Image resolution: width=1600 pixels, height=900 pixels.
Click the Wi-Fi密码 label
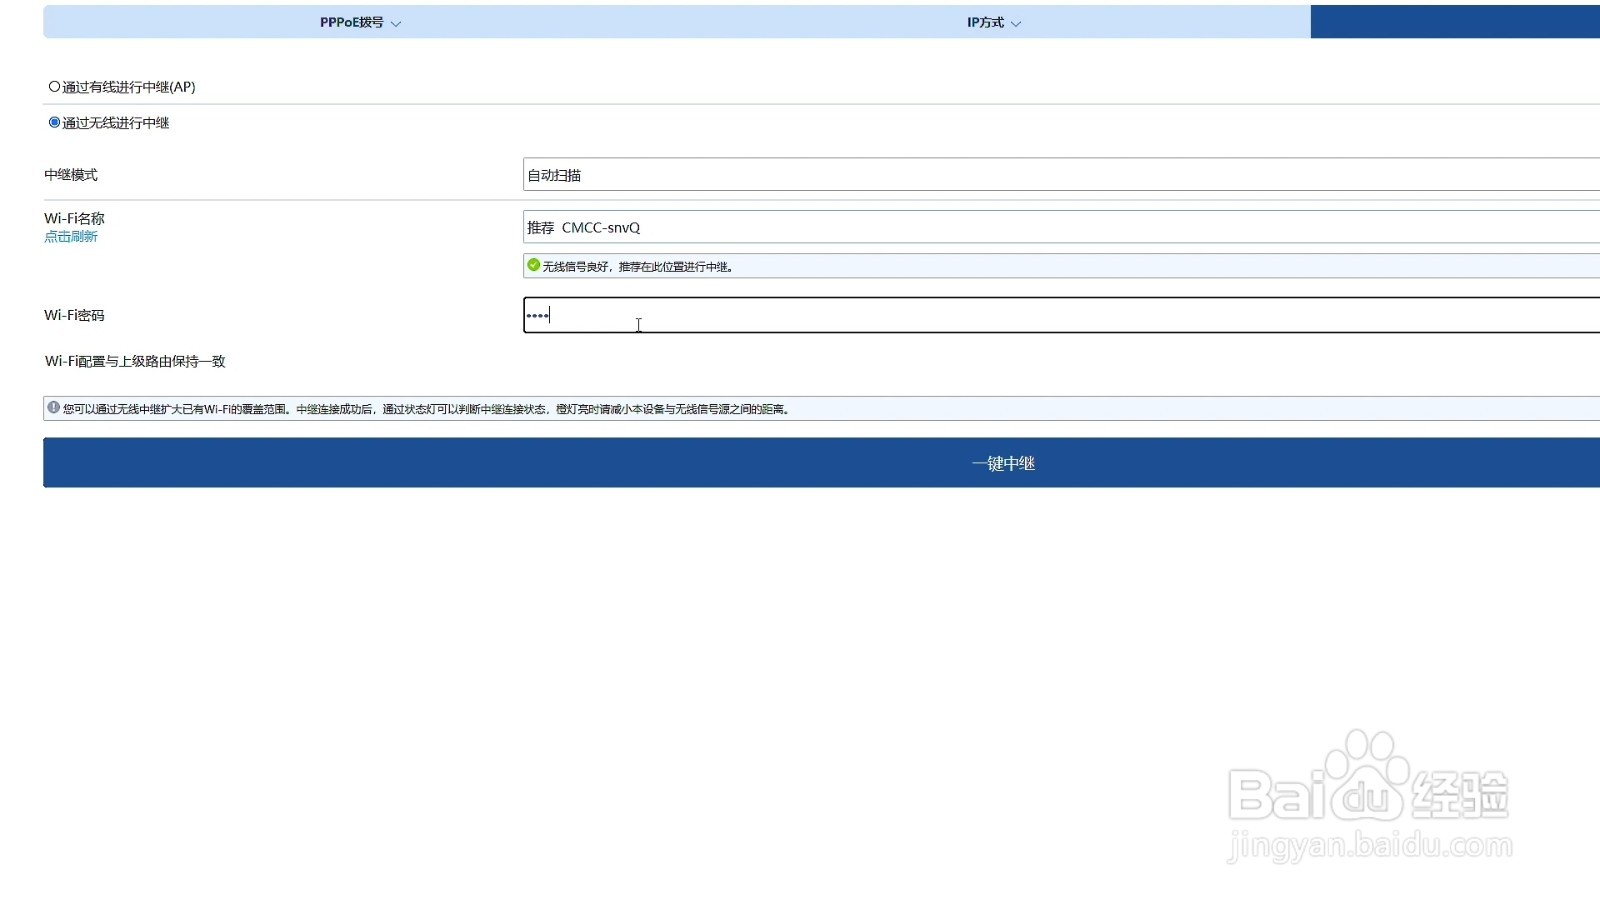click(x=74, y=315)
